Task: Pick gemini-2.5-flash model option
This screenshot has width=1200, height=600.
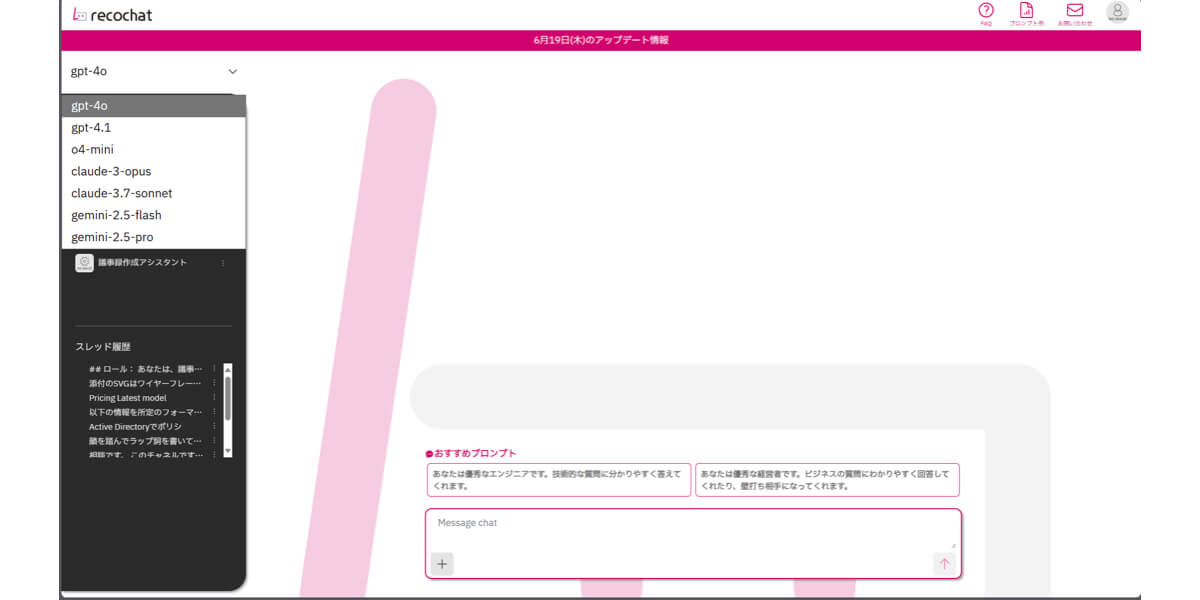Action: [153, 215]
